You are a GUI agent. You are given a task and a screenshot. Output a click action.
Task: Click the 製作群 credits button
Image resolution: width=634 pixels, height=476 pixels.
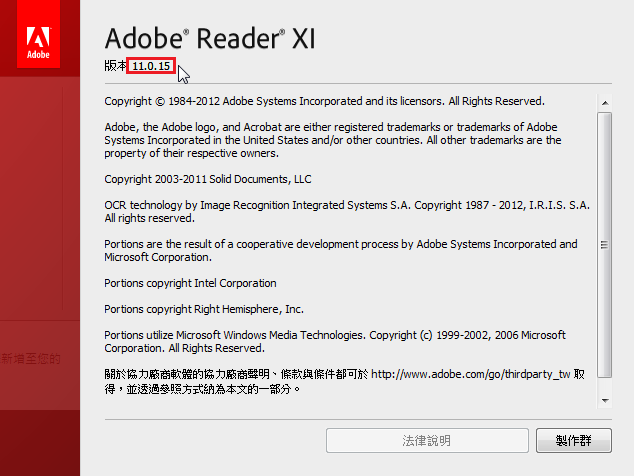[574, 440]
